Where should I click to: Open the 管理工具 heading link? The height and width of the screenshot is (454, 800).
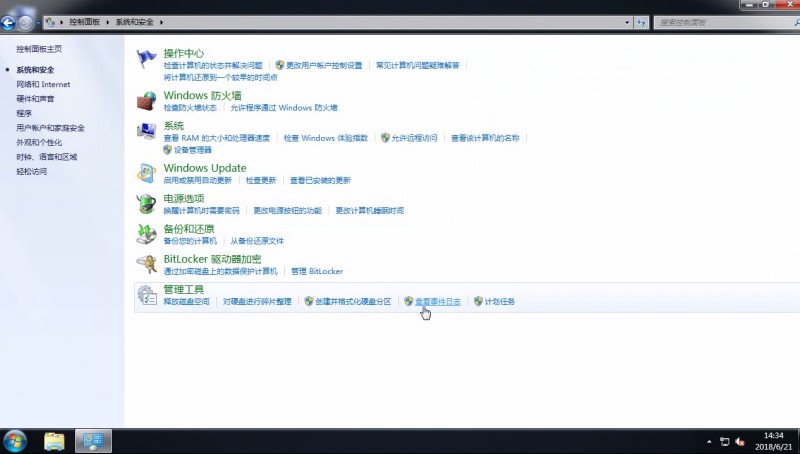tap(184, 289)
